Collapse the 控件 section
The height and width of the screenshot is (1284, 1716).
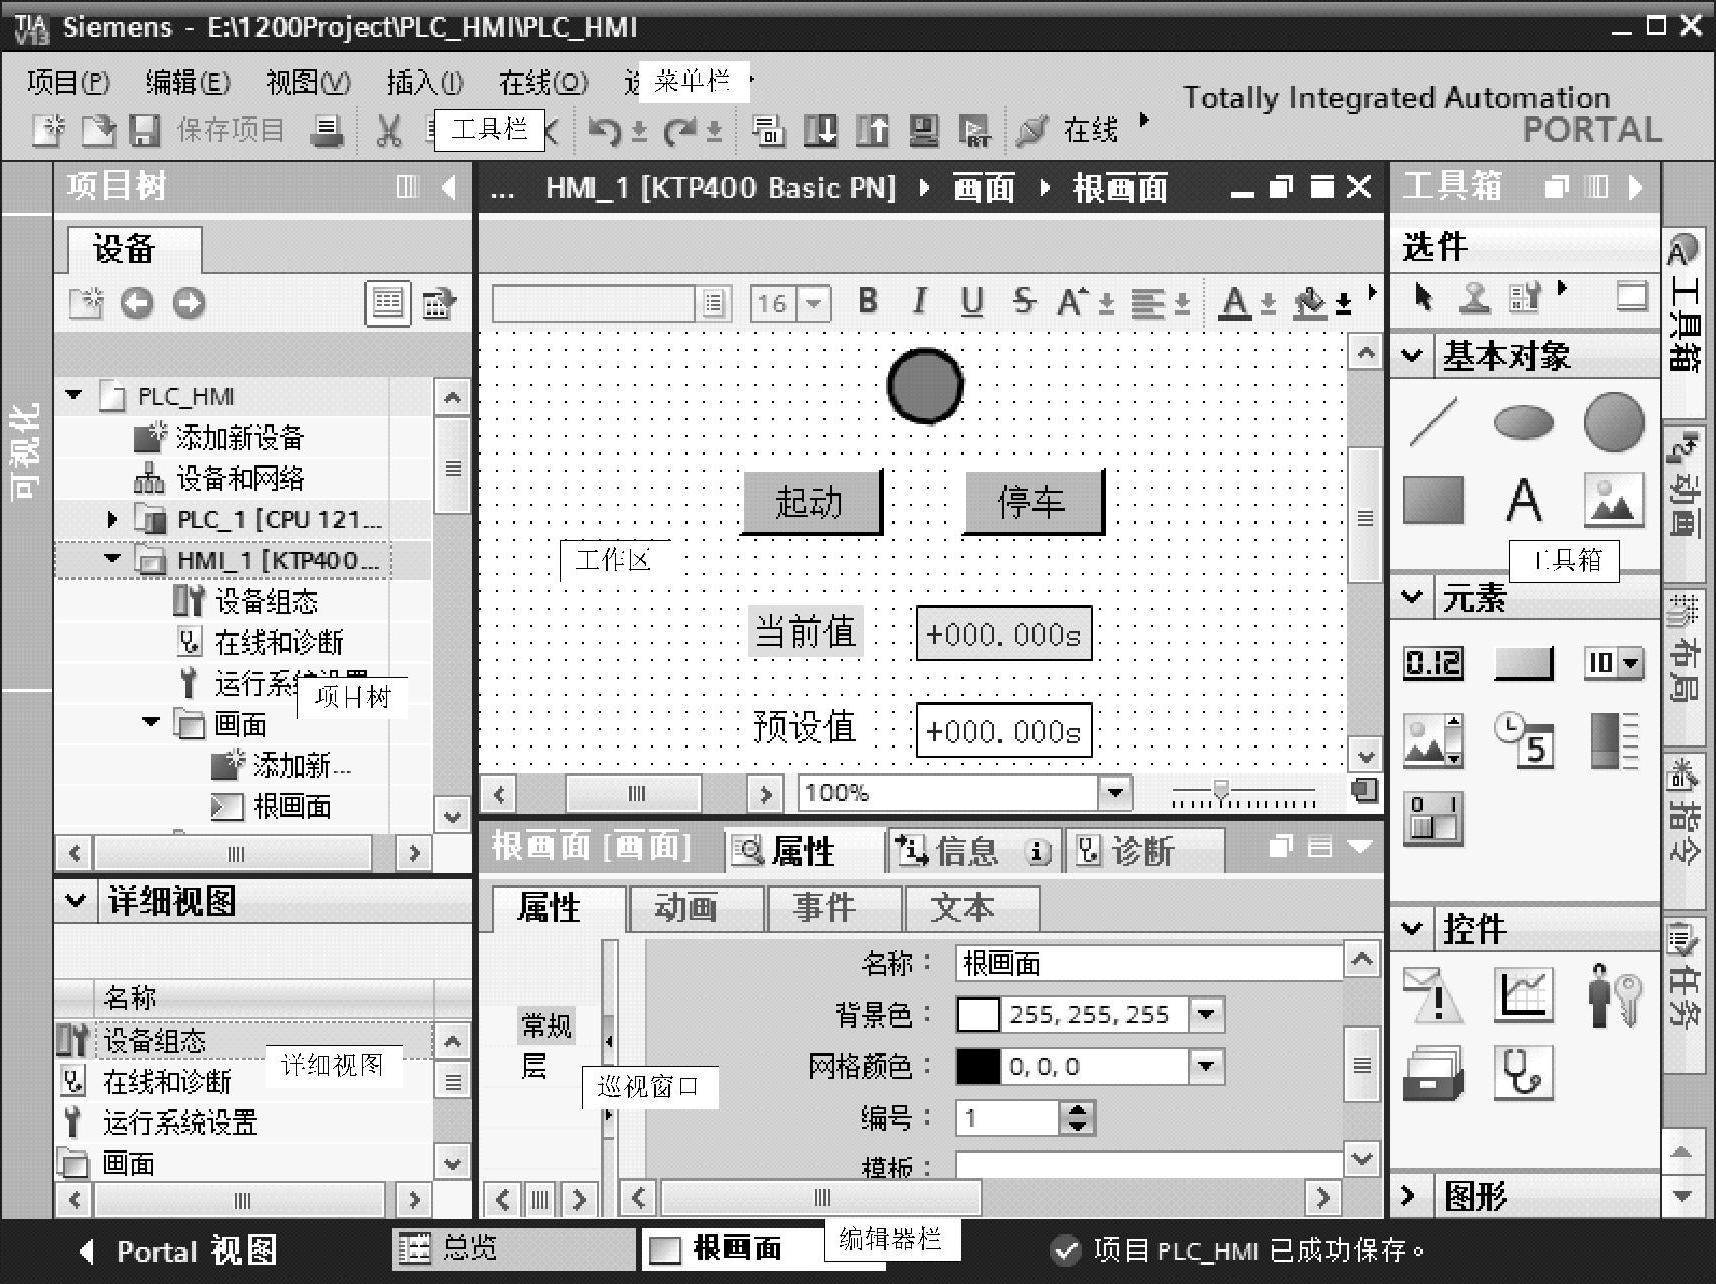click(x=1412, y=928)
